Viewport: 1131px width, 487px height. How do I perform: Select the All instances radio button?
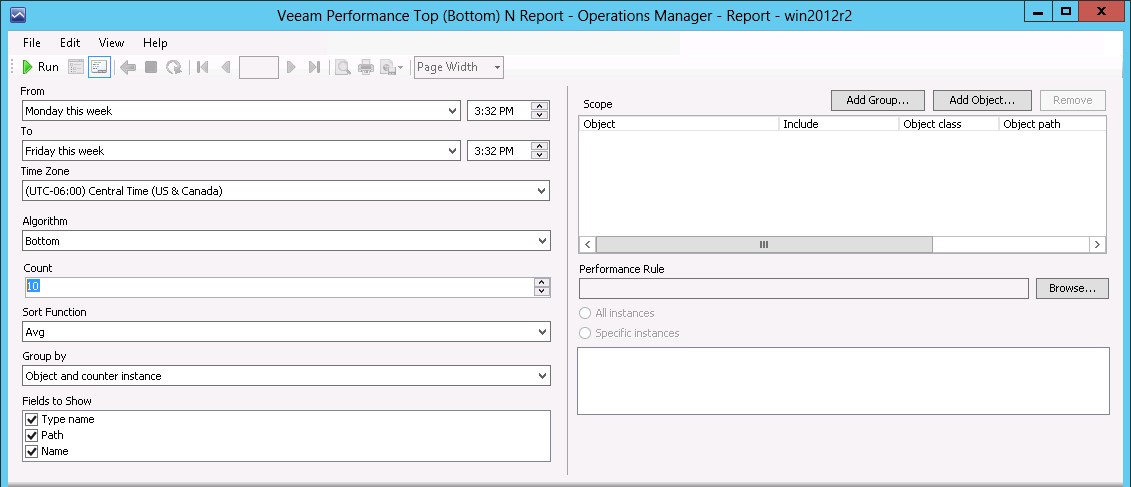[586, 313]
